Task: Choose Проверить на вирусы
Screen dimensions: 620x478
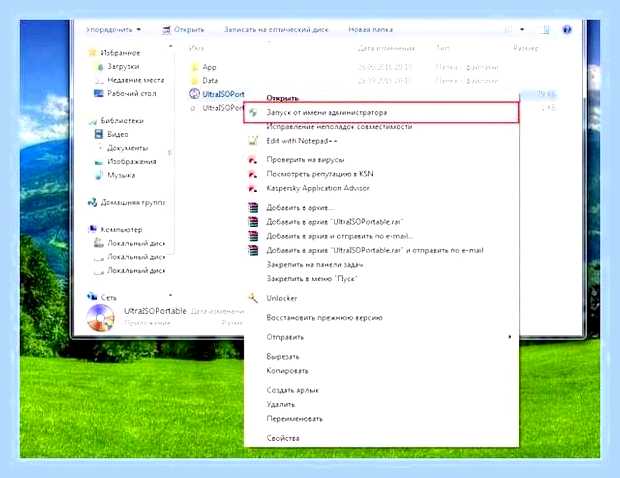Action: pyautogui.click(x=305, y=160)
